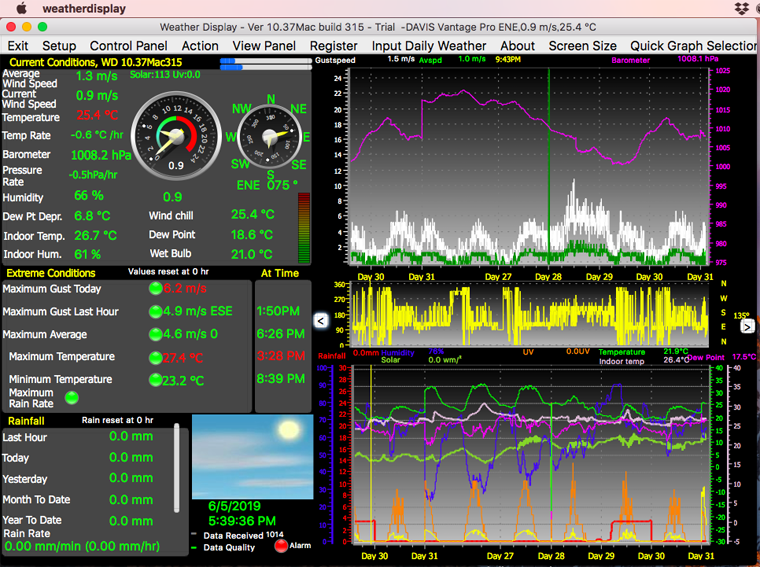Click the barometer and wind speed graph
The width and height of the screenshot is (760, 567).
tap(529, 166)
